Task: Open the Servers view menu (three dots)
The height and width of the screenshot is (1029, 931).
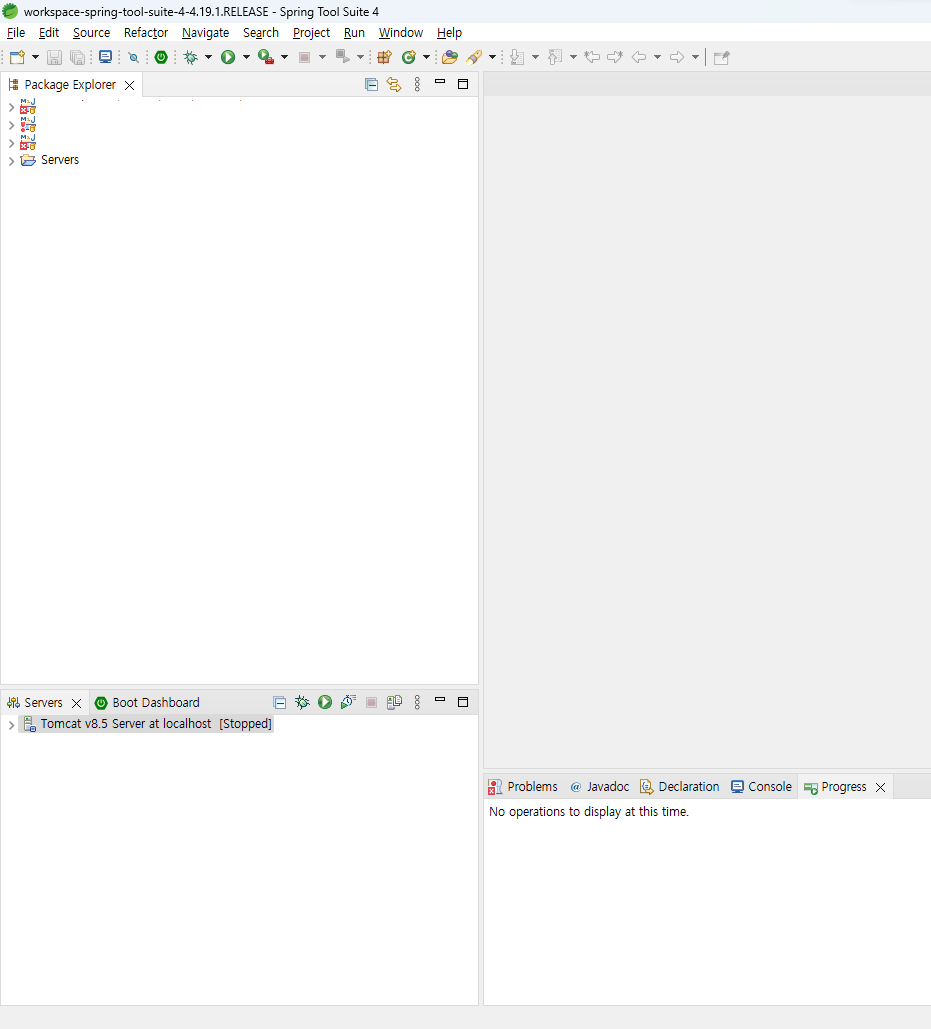Action: click(x=417, y=703)
